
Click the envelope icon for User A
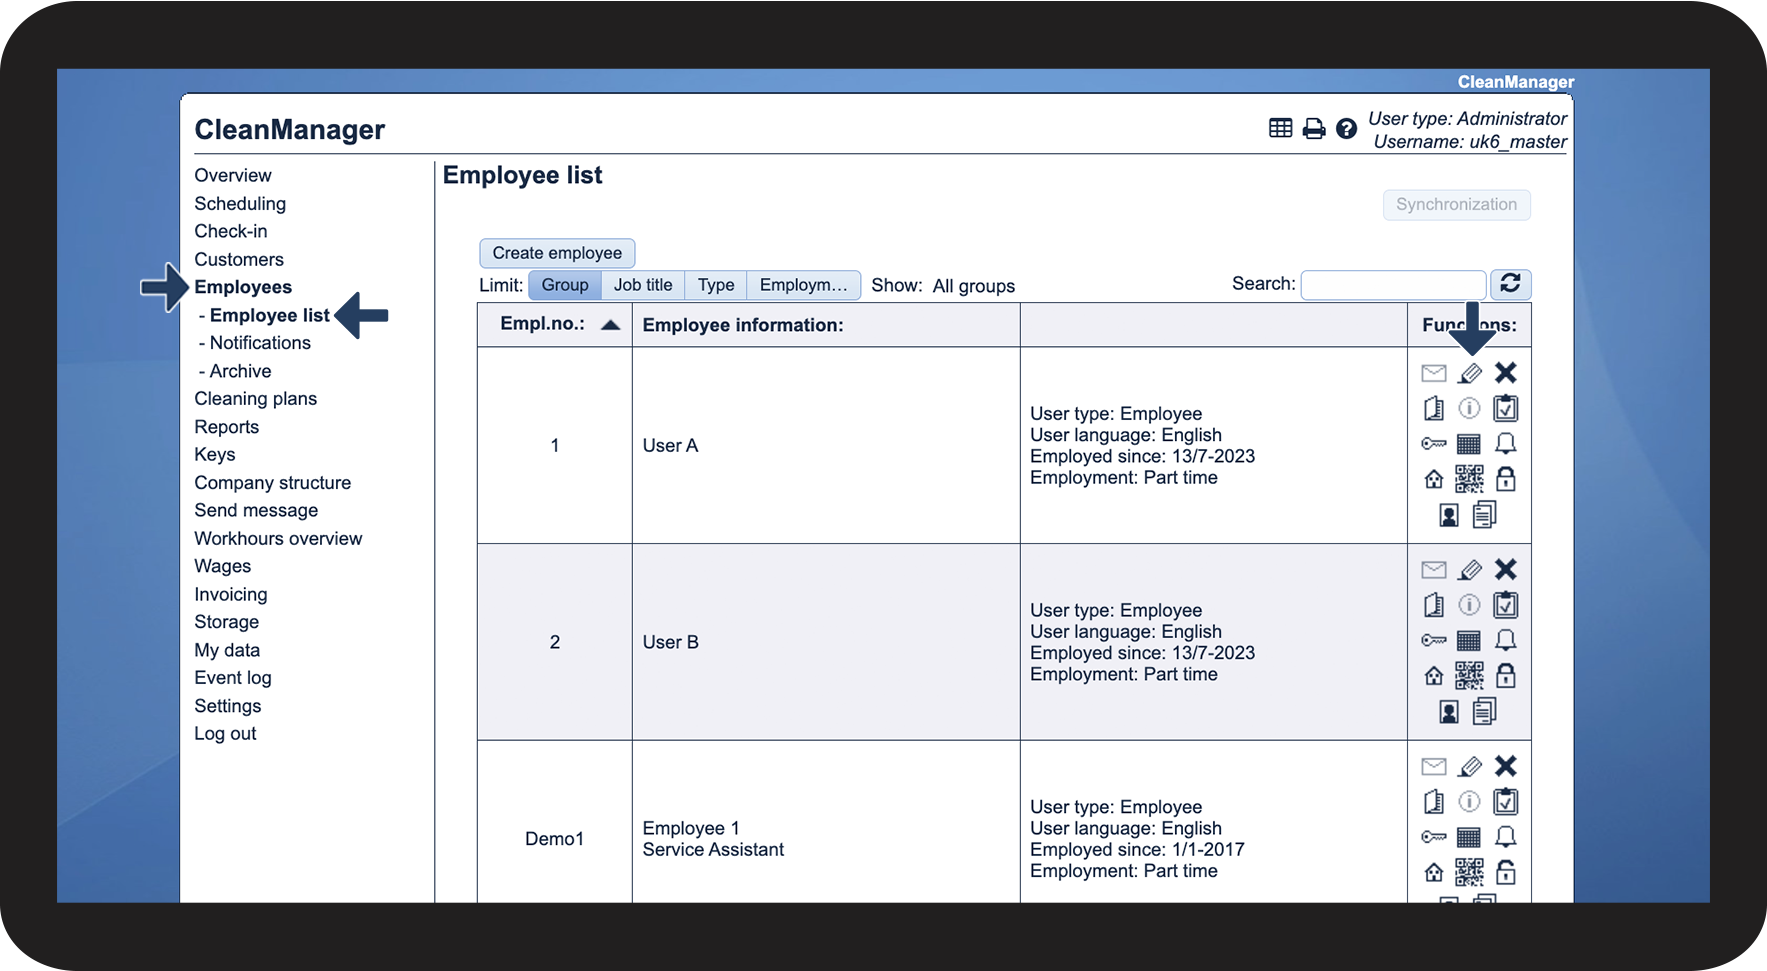tap(1433, 373)
